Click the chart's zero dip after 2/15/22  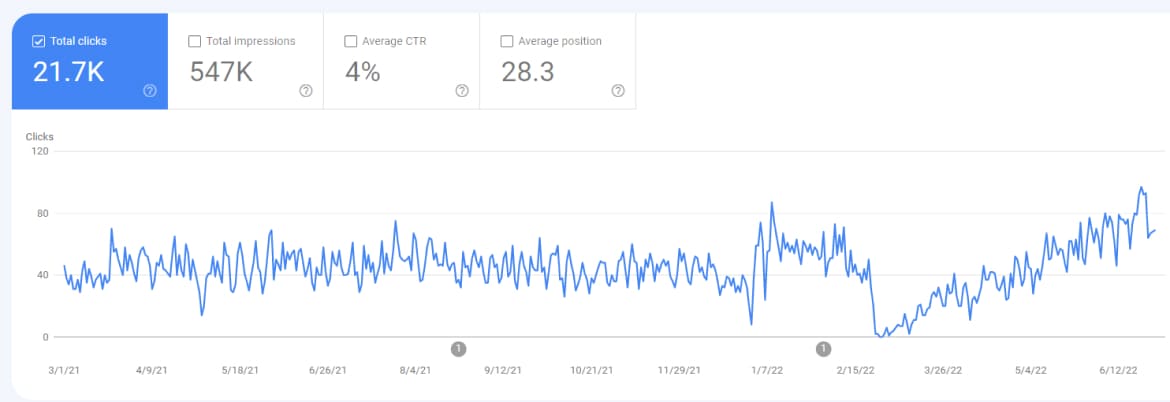click(x=881, y=337)
